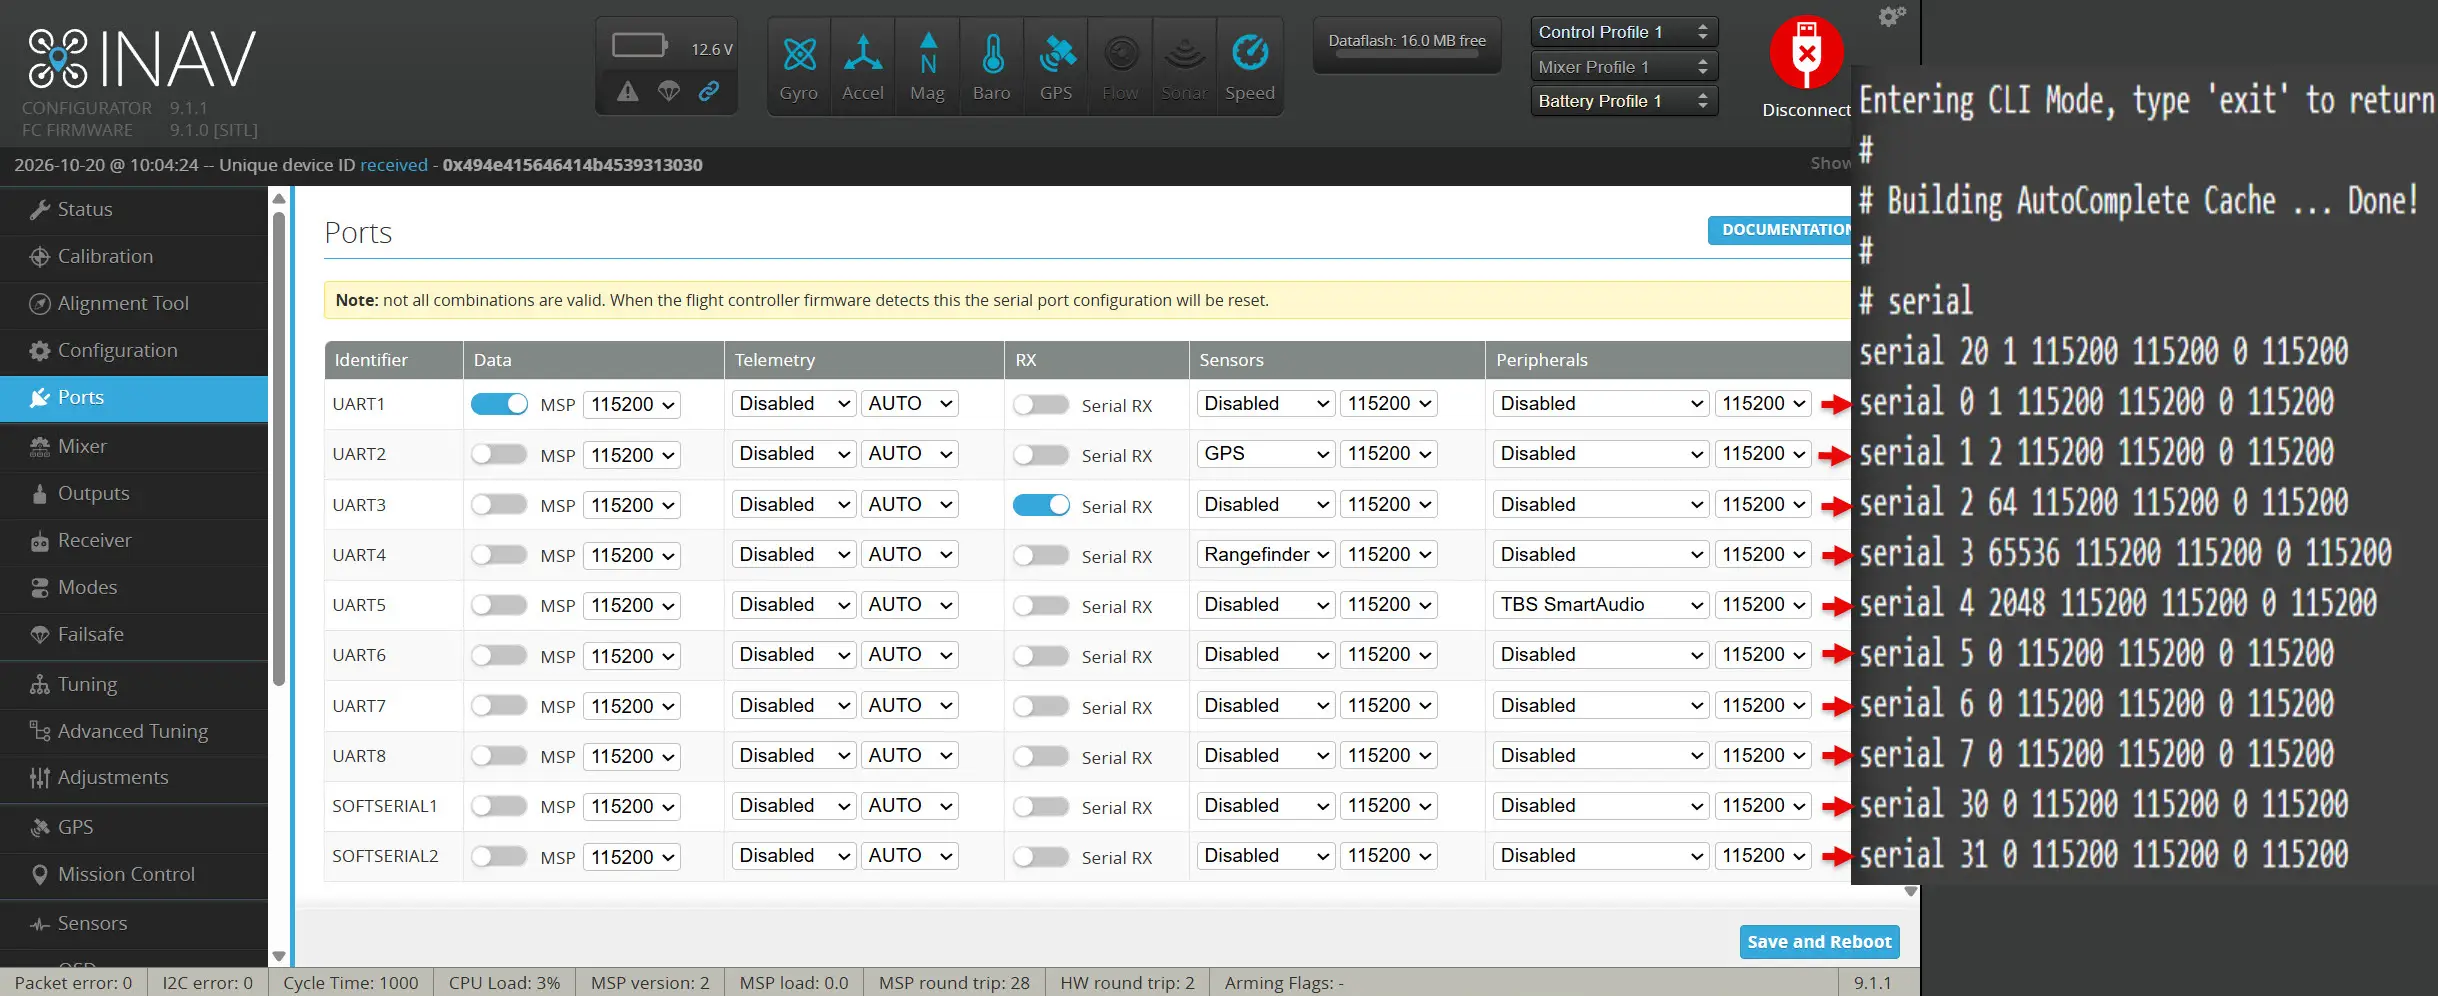Click the Save and Reboot button
This screenshot has height=996, width=2438.
(1819, 942)
